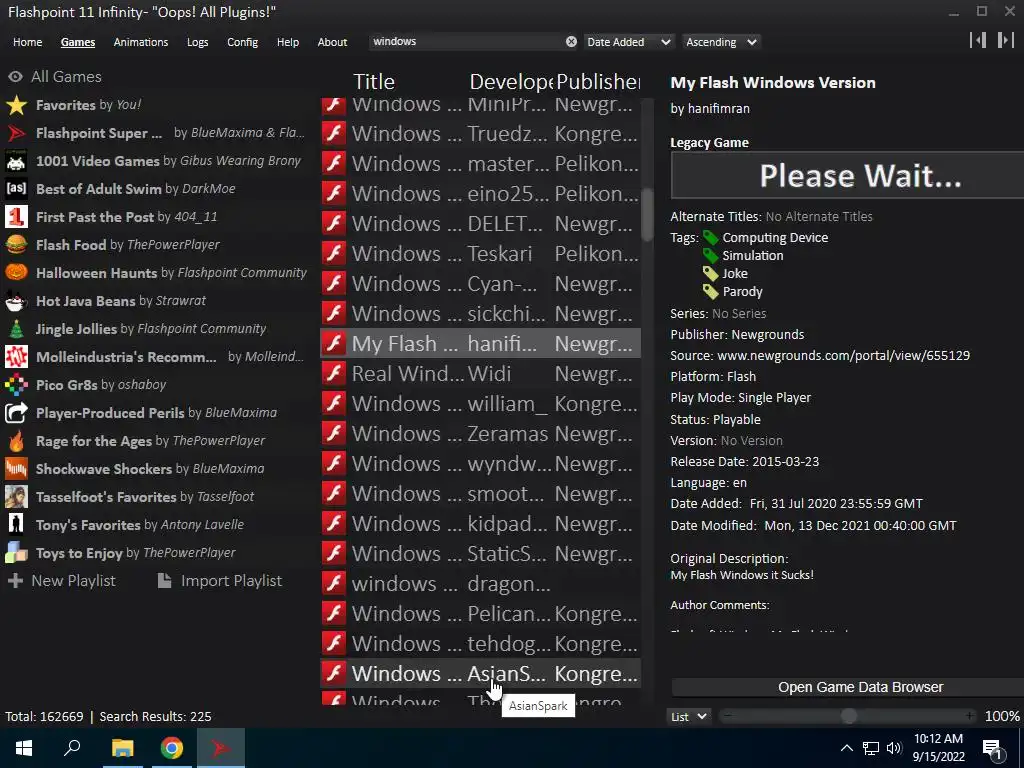Click the Tasselfoot's Favorites avatar icon

(x=16, y=497)
